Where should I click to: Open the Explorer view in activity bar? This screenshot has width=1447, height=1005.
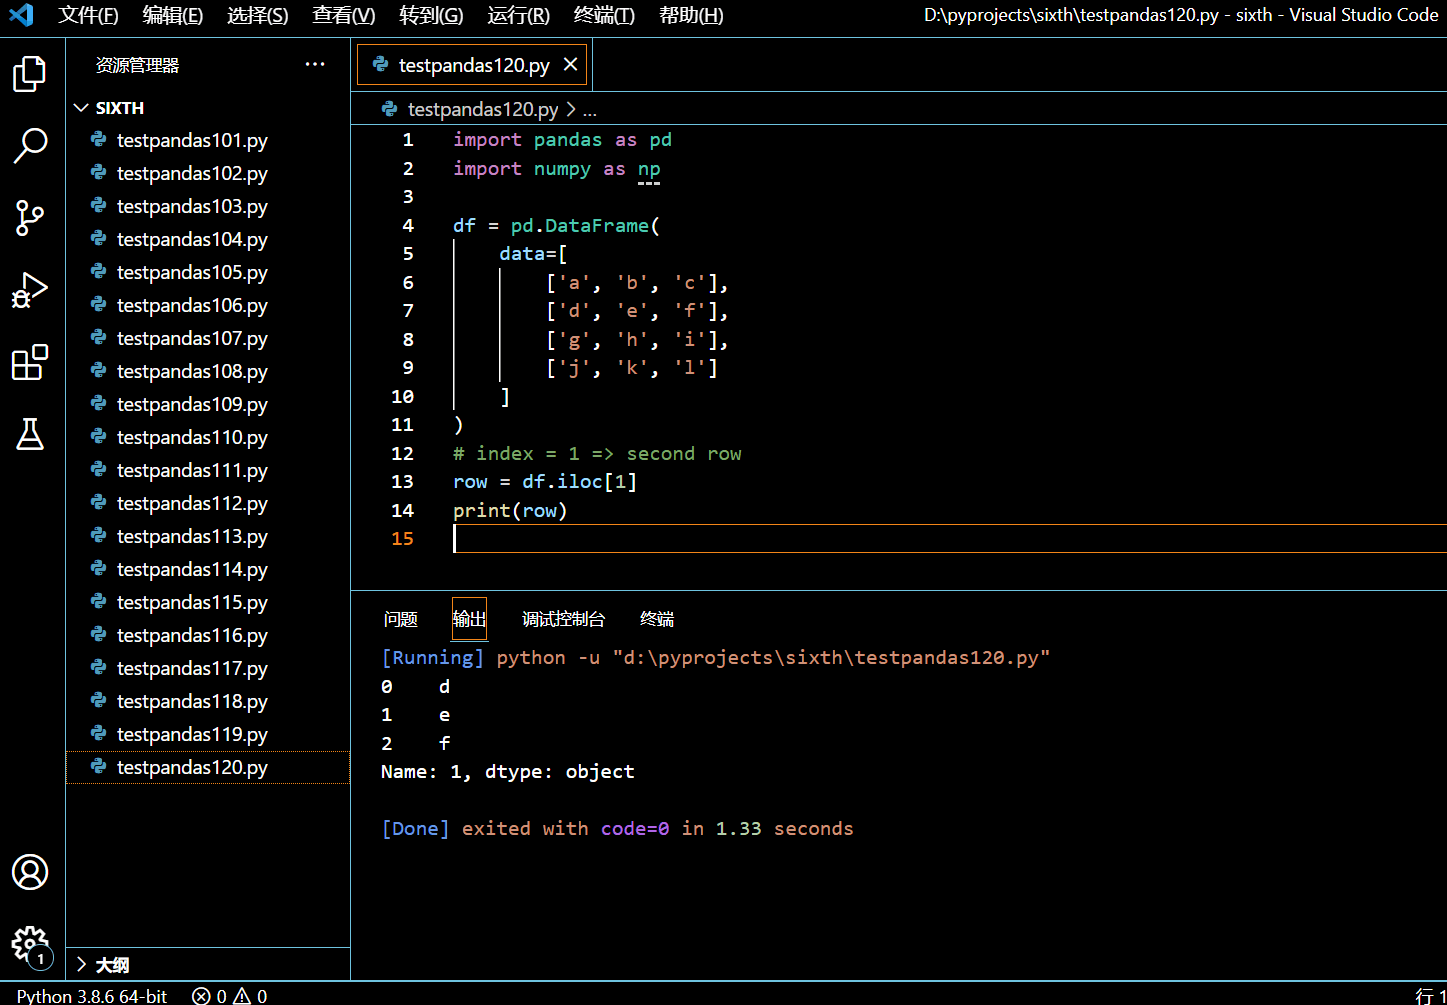coord(30,73)
